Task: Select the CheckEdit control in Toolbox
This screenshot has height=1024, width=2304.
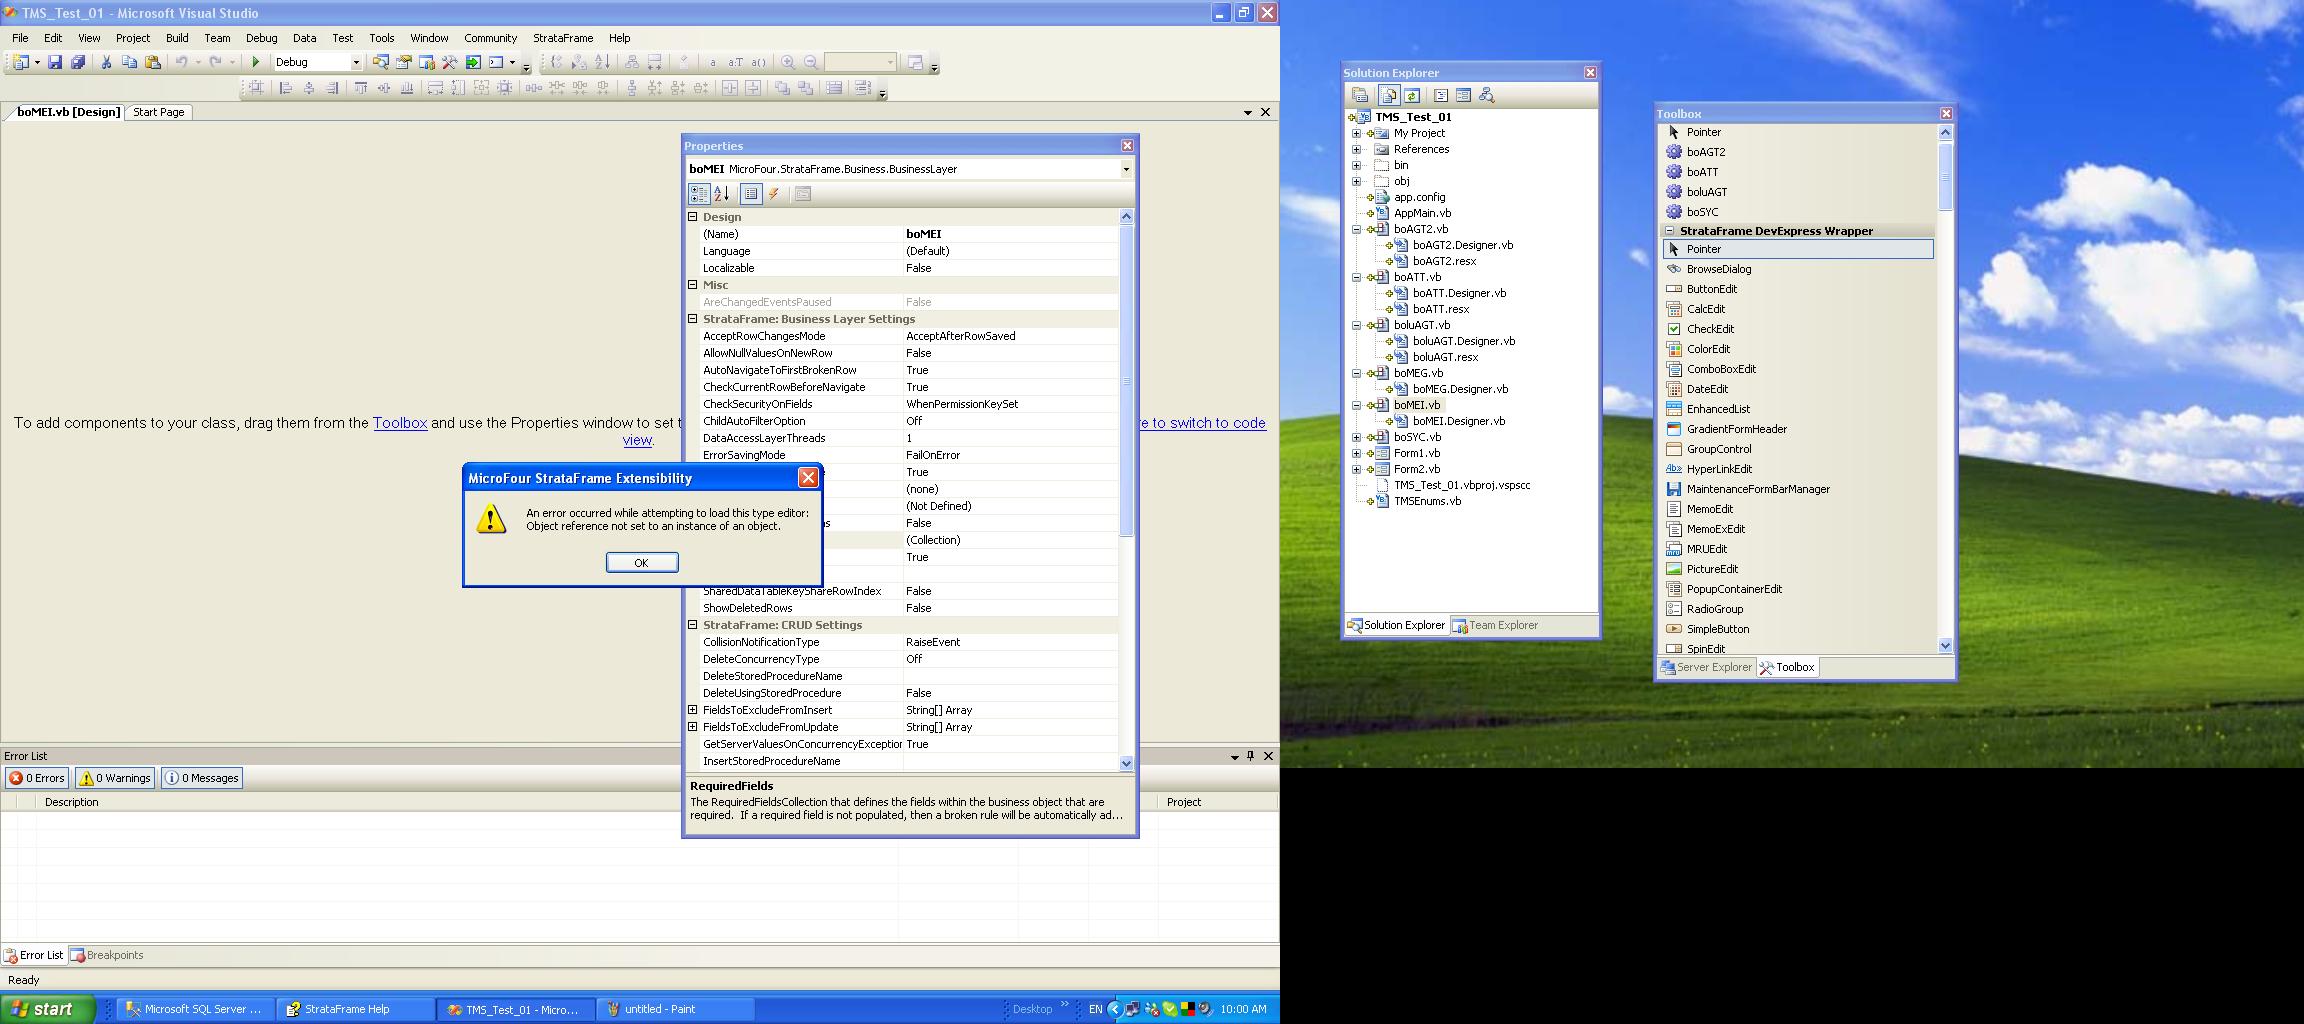Action: tap(1710, 329)
